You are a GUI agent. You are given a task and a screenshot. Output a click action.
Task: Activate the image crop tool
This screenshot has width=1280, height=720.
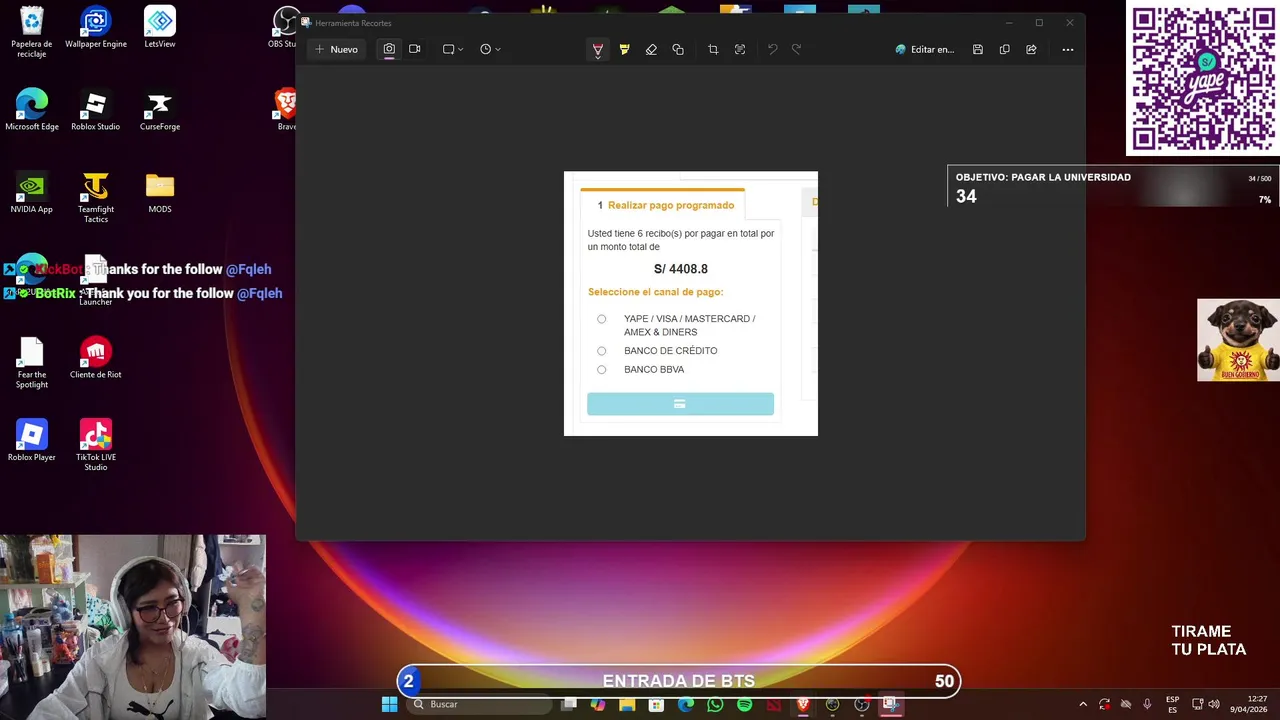pos(713,50)
